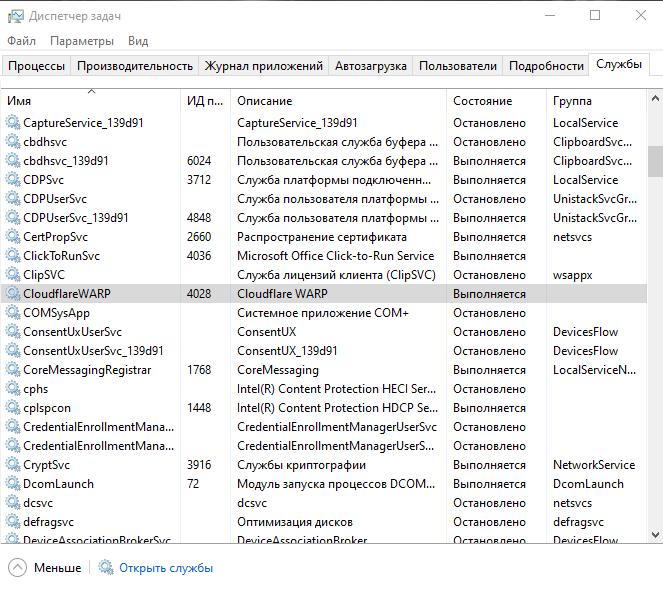Go to the Процессы tab

[37, 66]
